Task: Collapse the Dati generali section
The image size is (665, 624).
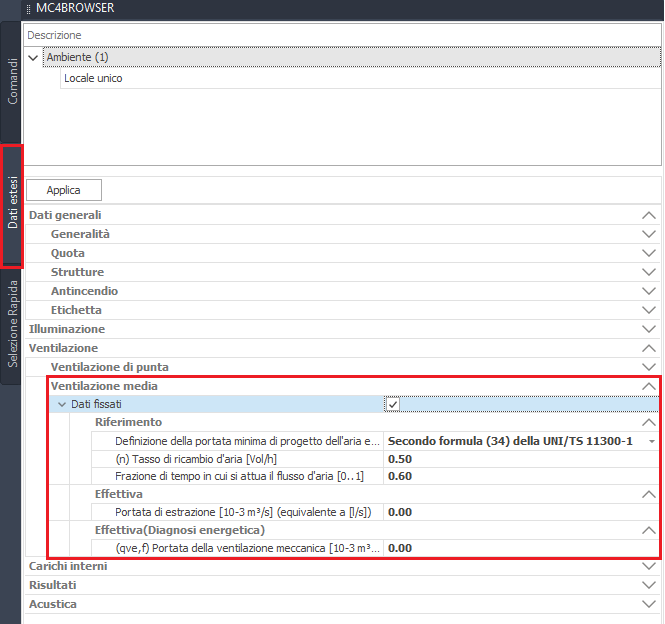Action: point(649,215)
